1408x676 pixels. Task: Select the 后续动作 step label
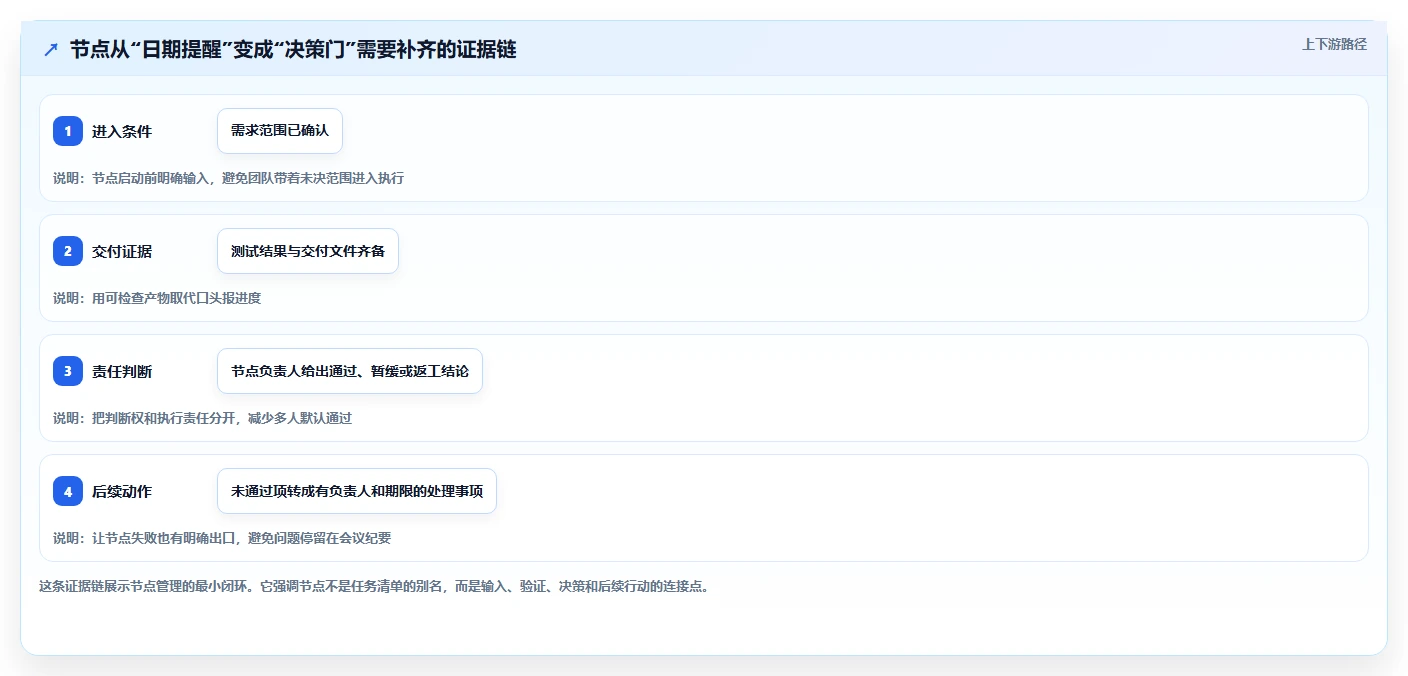(x=122, y=491)
